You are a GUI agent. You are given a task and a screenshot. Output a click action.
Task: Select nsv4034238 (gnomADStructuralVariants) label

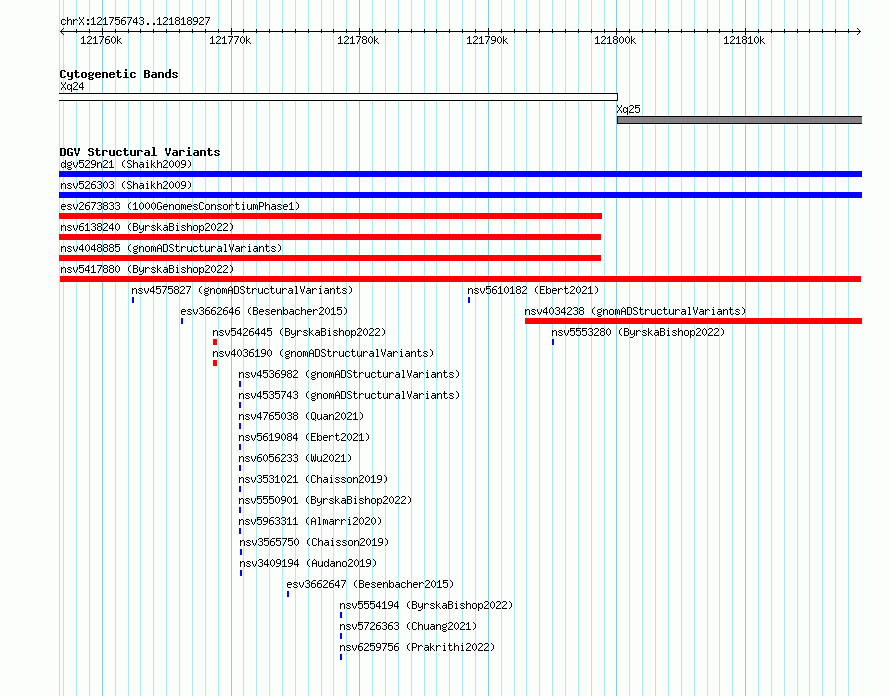click(x=635, y=311)
